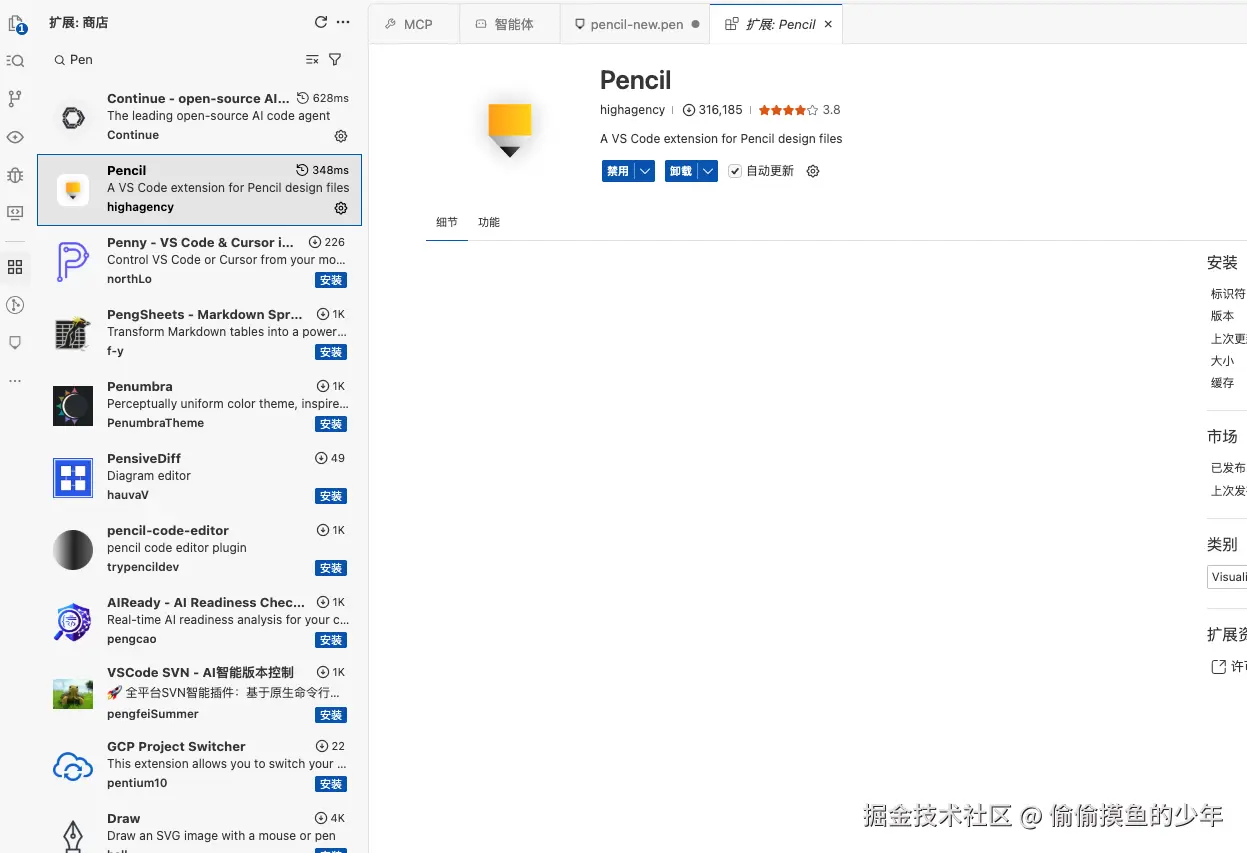
Task: Open the Source Control view
Action: click(x=15, y=98)
